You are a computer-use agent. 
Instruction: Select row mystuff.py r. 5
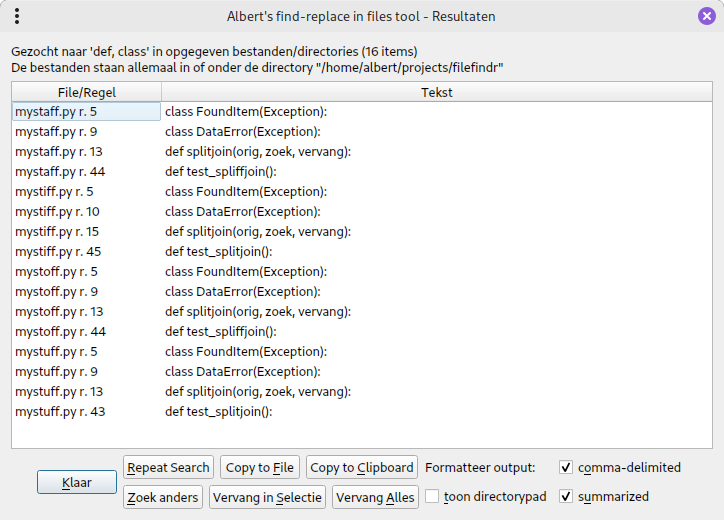(362, 351)
